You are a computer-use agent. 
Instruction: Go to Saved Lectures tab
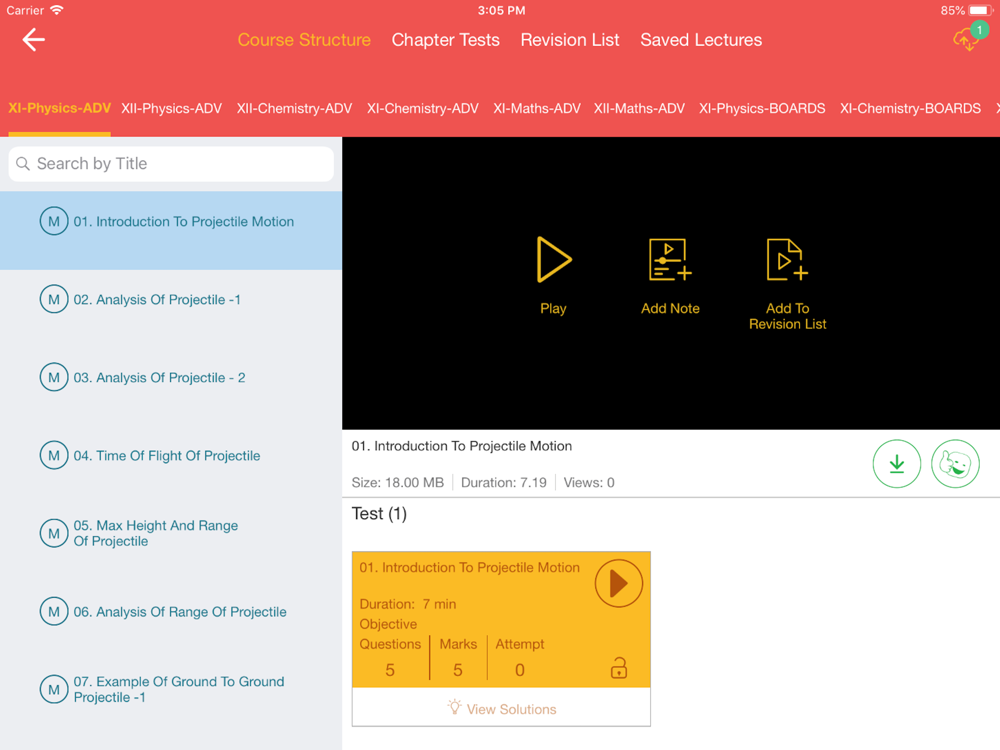point(701,40)
